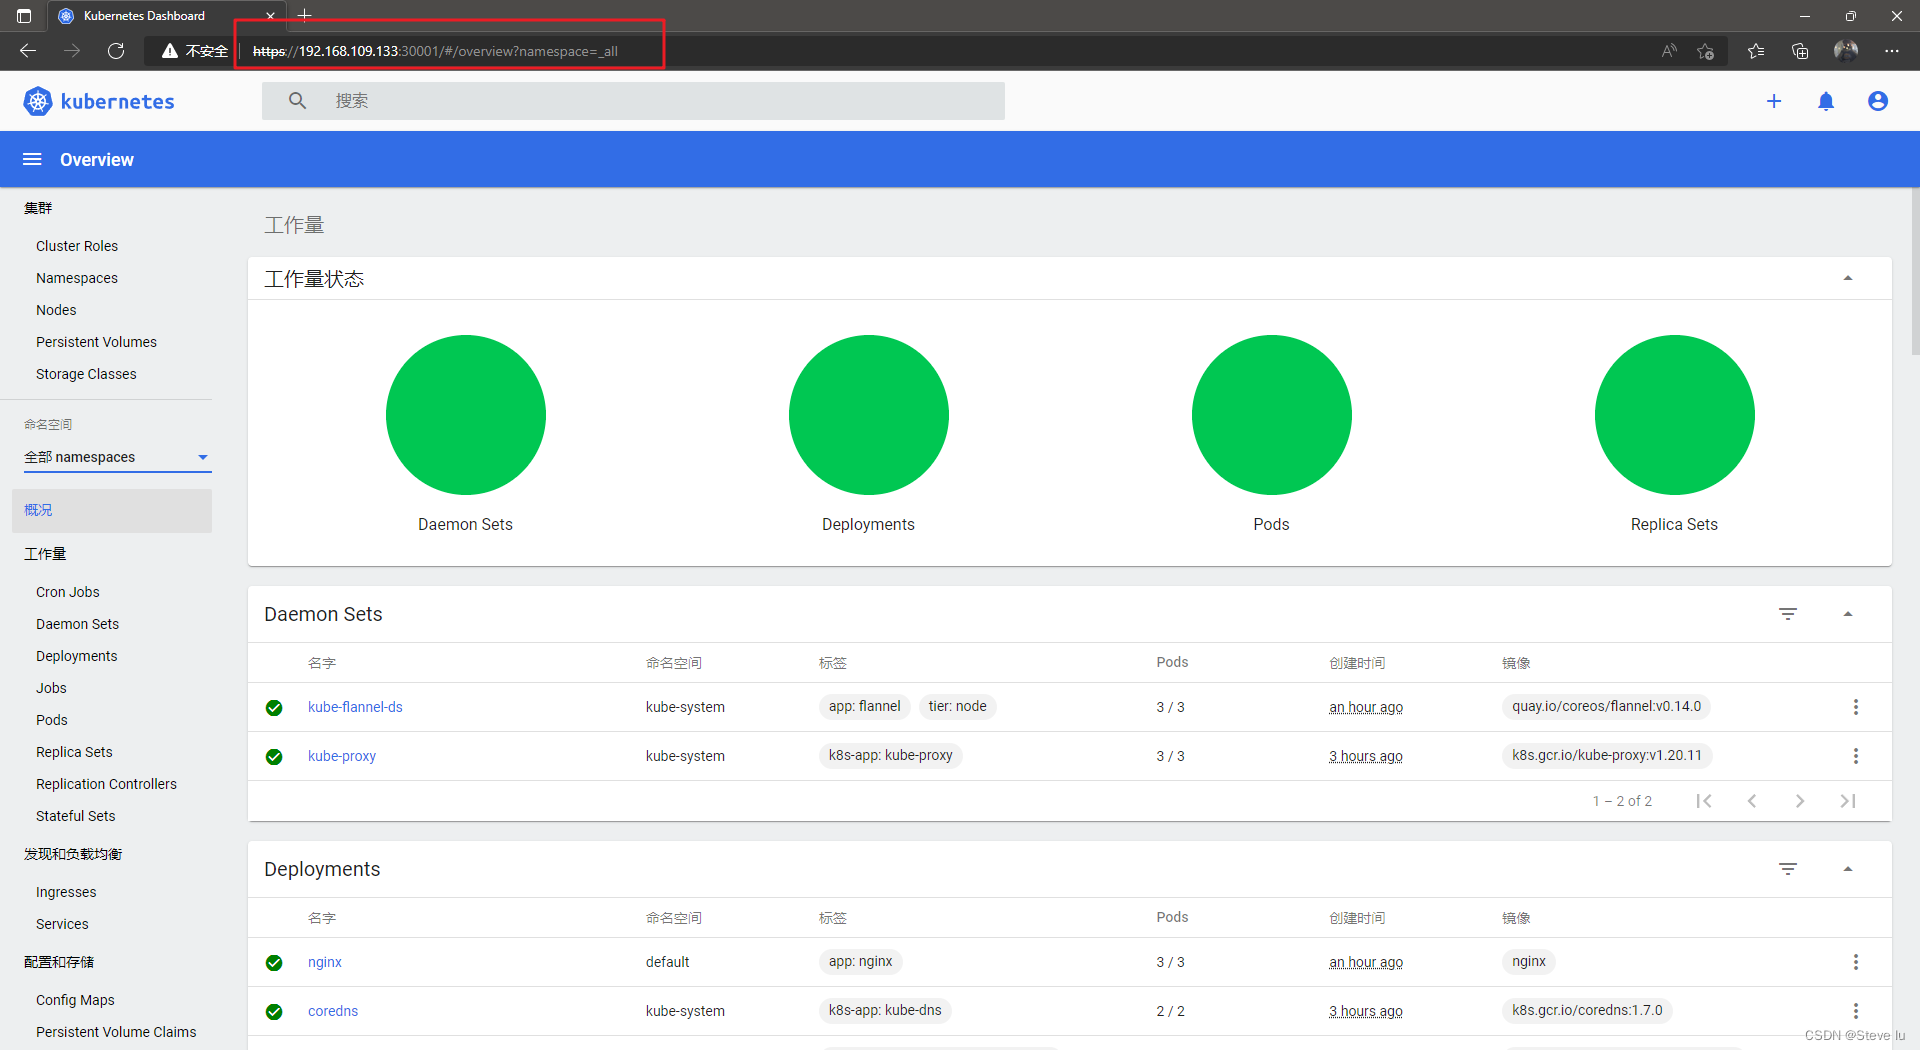Open Replication Controllers in sidebar
The image size is (1920, 1050).
106,784
